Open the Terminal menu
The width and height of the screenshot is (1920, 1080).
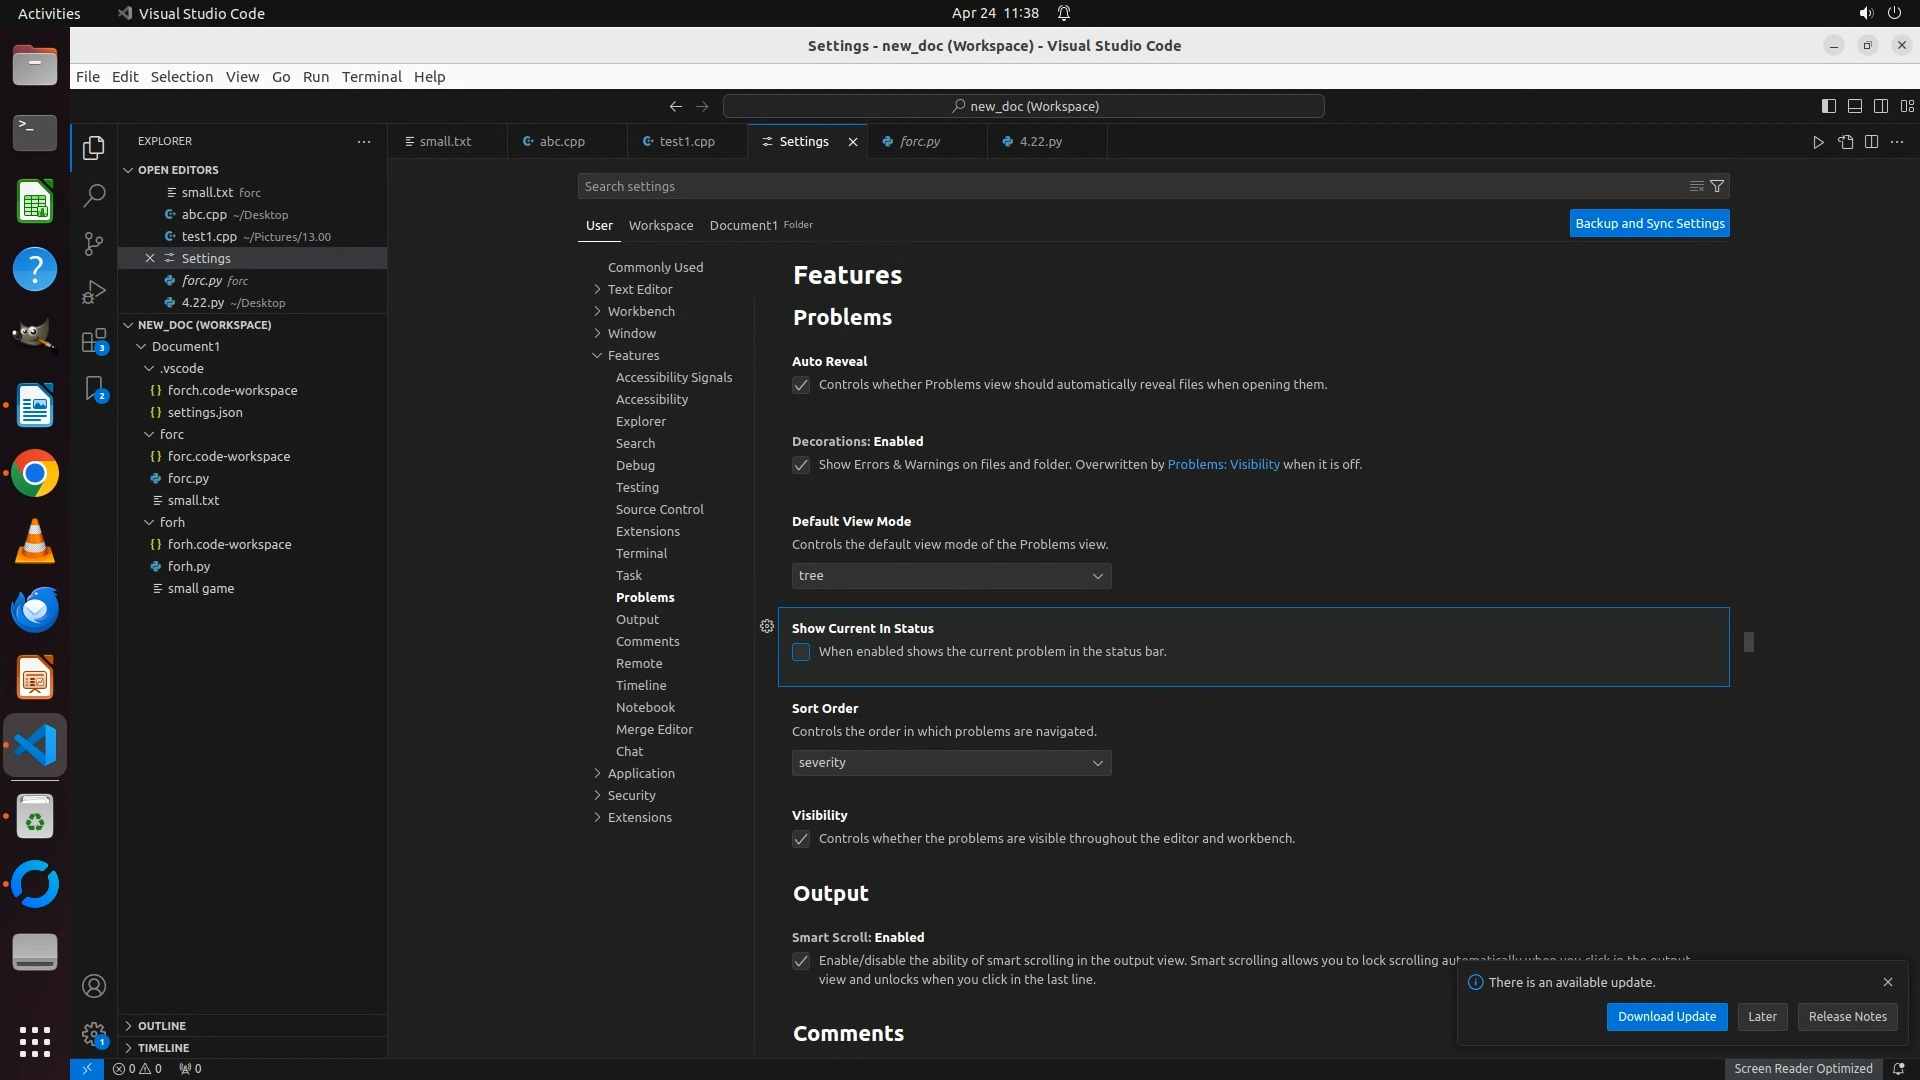click(x=371, y=77)
